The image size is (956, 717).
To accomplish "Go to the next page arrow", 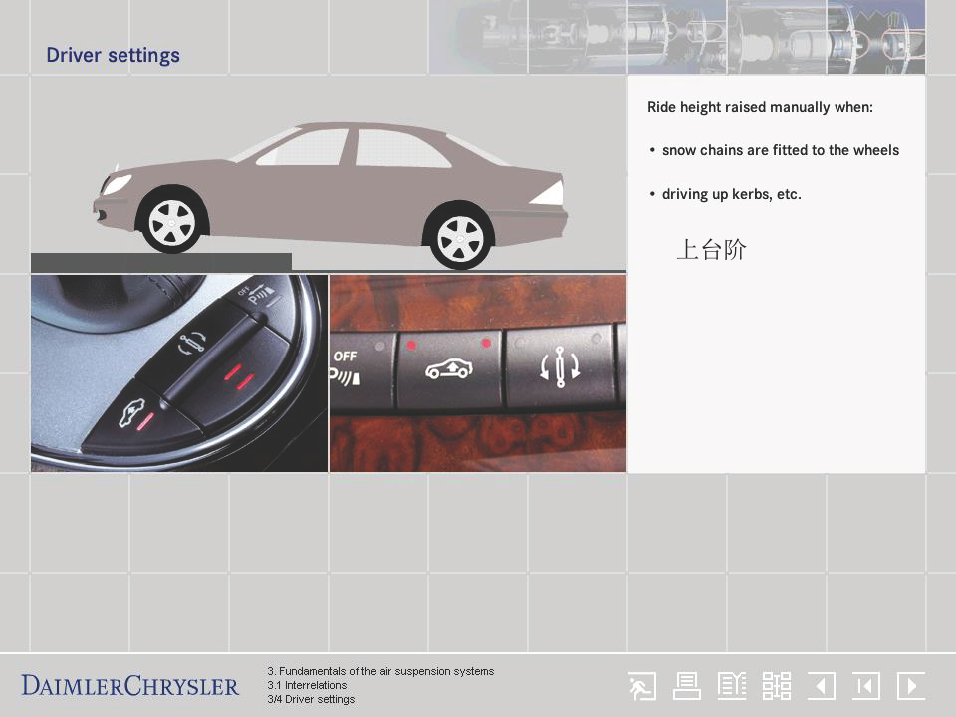I will click(911, 687).
